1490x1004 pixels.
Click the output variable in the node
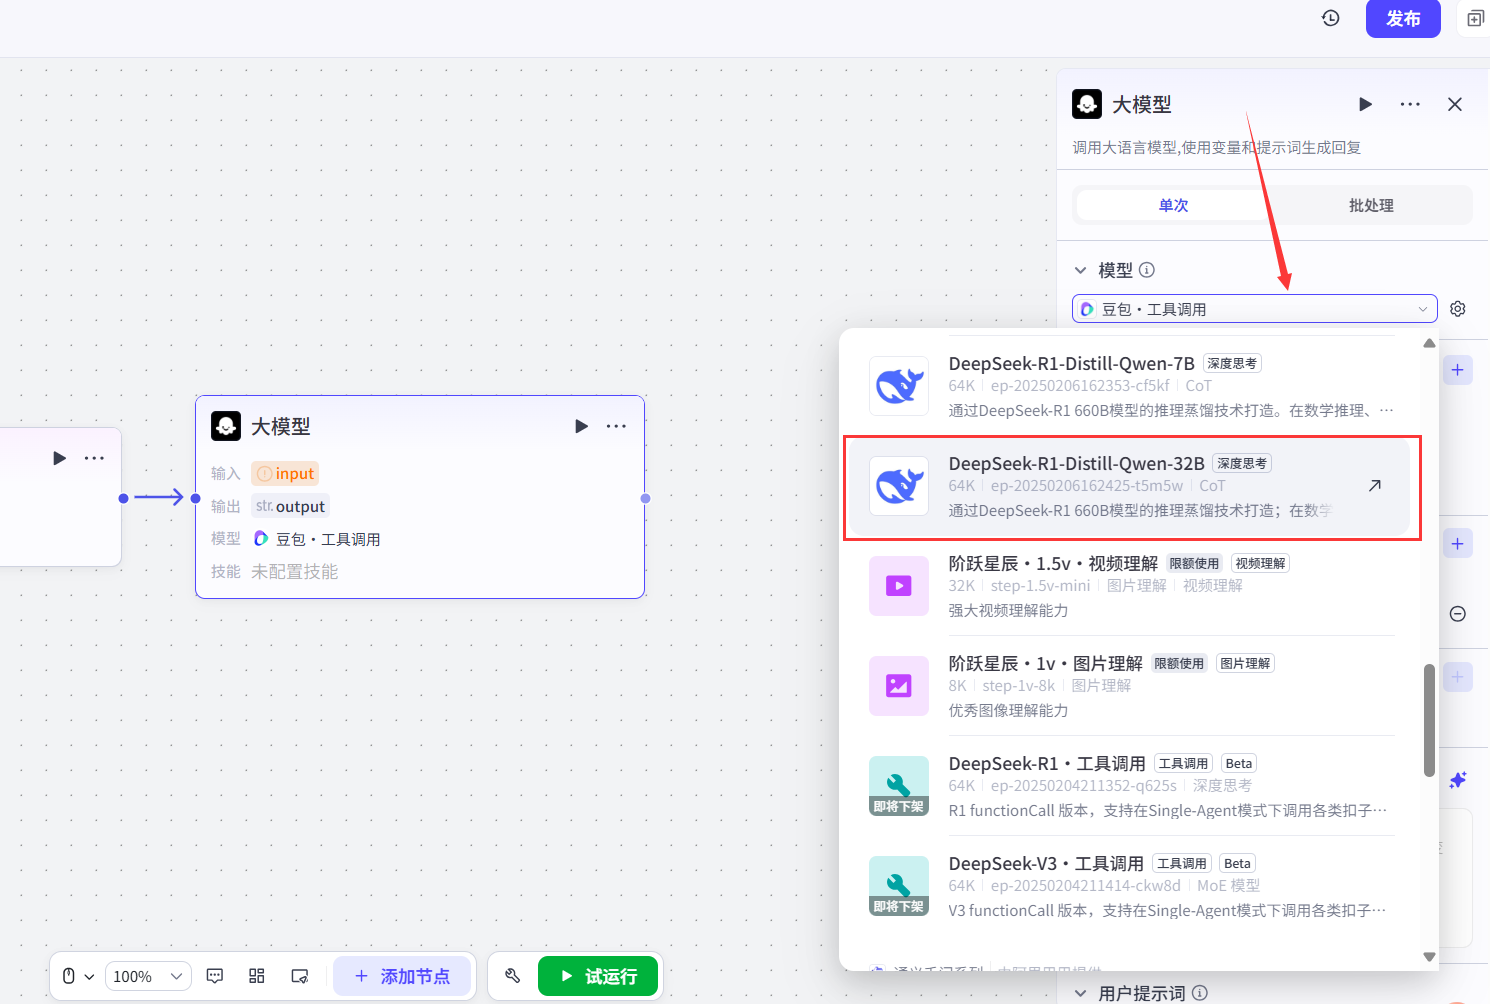[290, 506]
